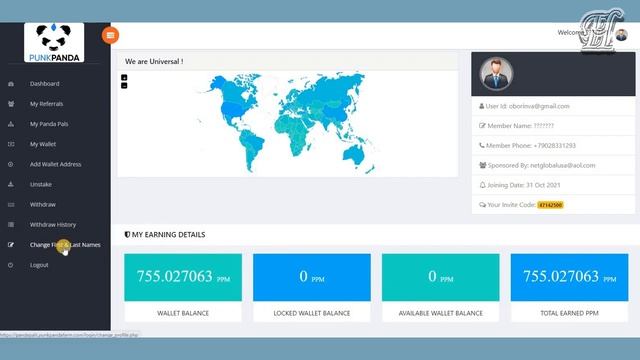View Withdraw History
Image resolution: width=640 pixels, height=360 pixels.
pos(53,224)
